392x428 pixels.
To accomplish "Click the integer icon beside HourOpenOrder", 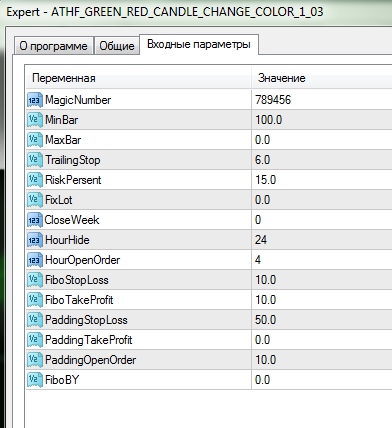I will pyautogui.click(x=35, y=260).
